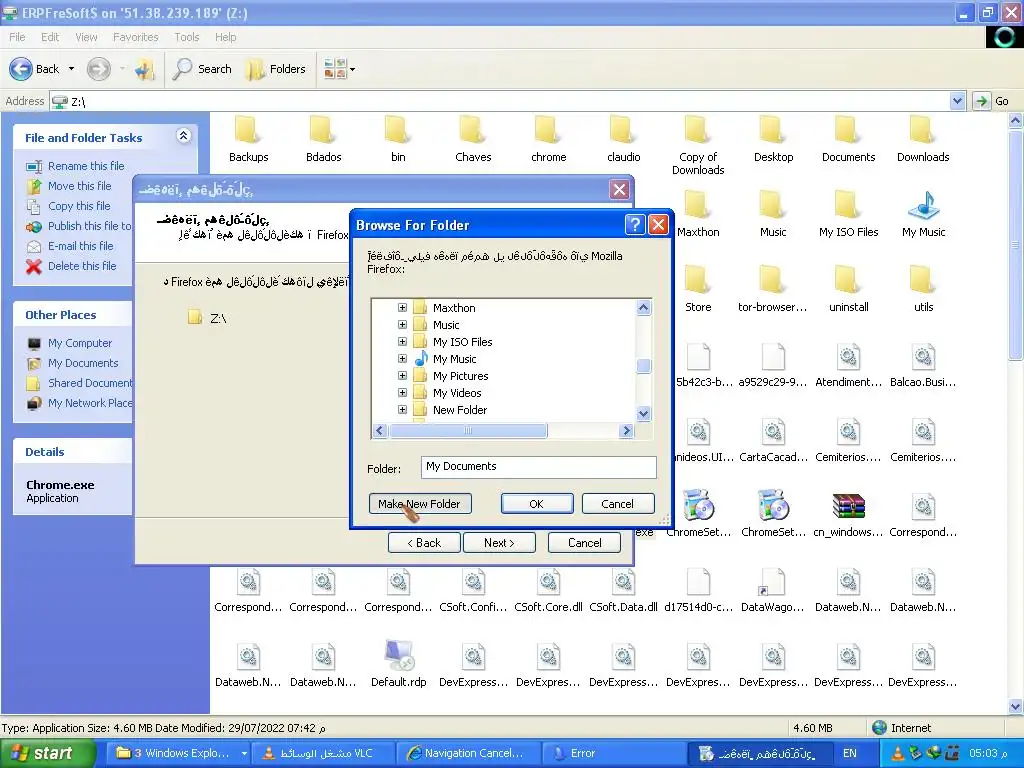This screenshot has width=1024, height=768.
Task: Click Cancel in Browse For Folder
Action: [617, 504]
